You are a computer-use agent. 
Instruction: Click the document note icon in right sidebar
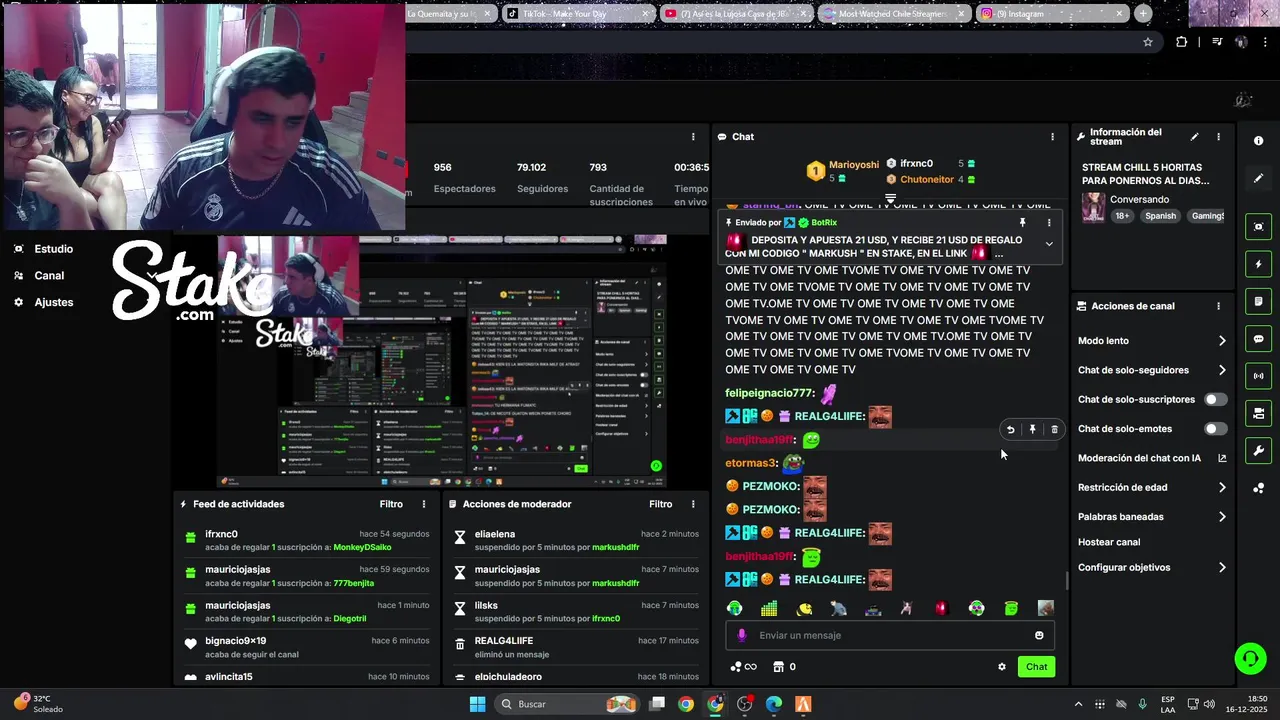pos(1258,301)
